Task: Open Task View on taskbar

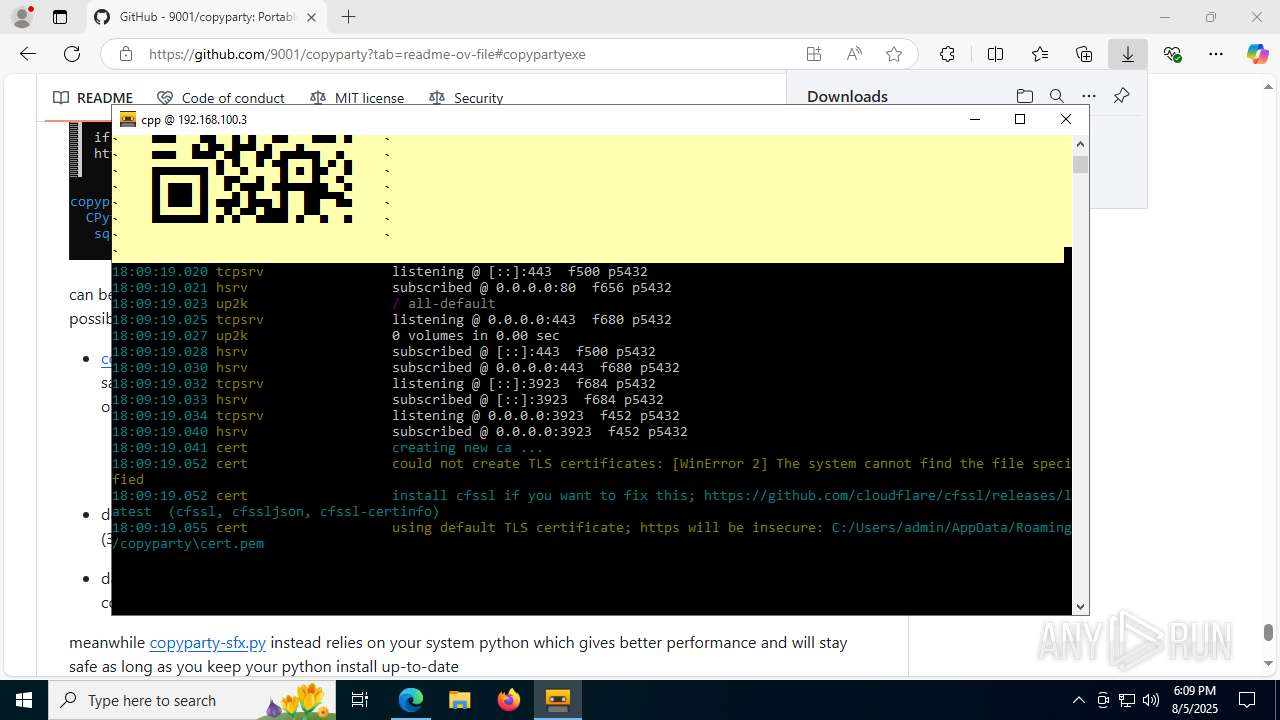Action: pyautogui.click(x=361, y=700)
